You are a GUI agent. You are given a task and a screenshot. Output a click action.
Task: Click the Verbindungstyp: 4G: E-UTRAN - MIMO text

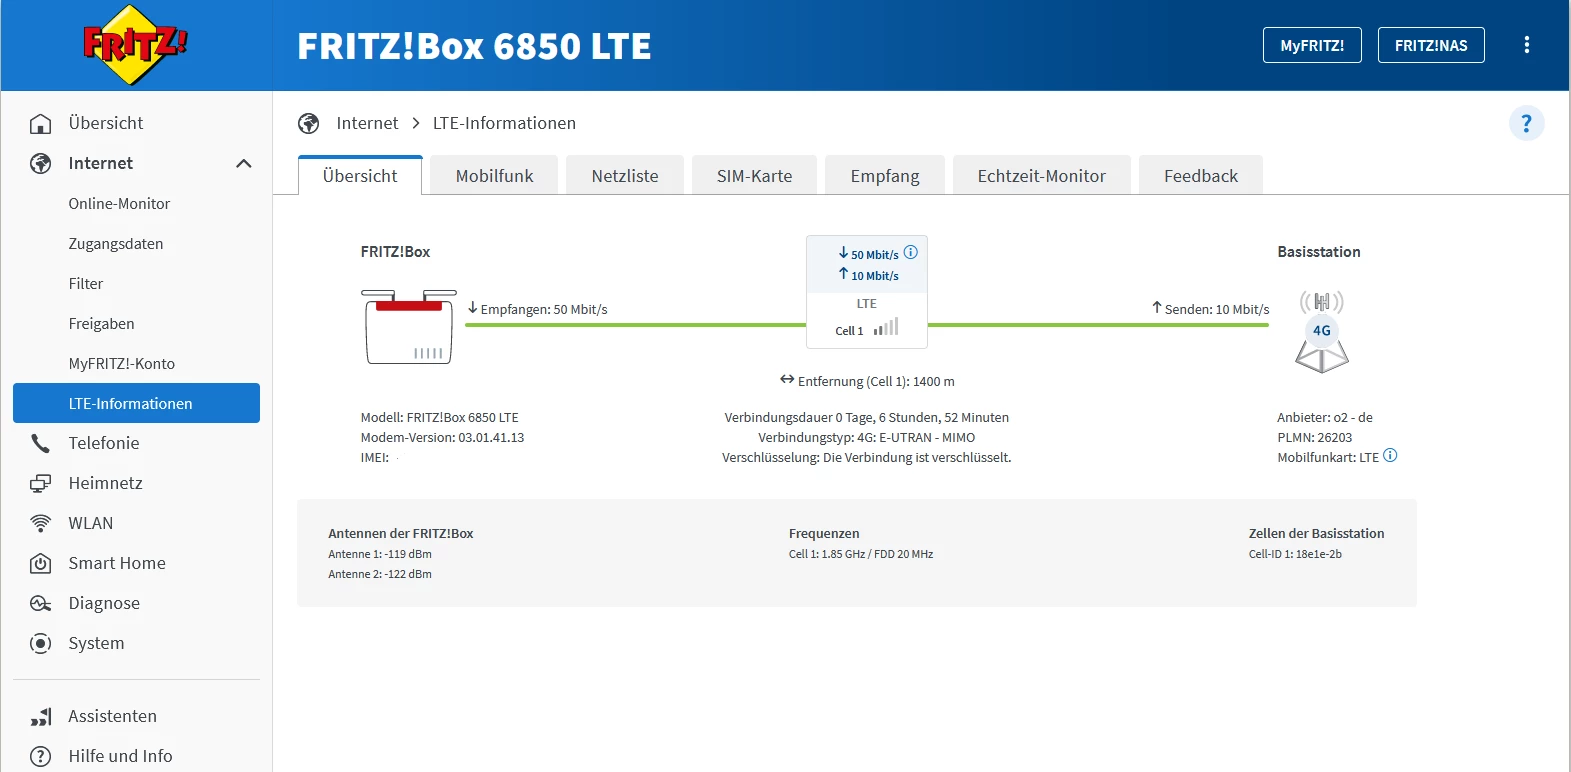click(867, 437)
